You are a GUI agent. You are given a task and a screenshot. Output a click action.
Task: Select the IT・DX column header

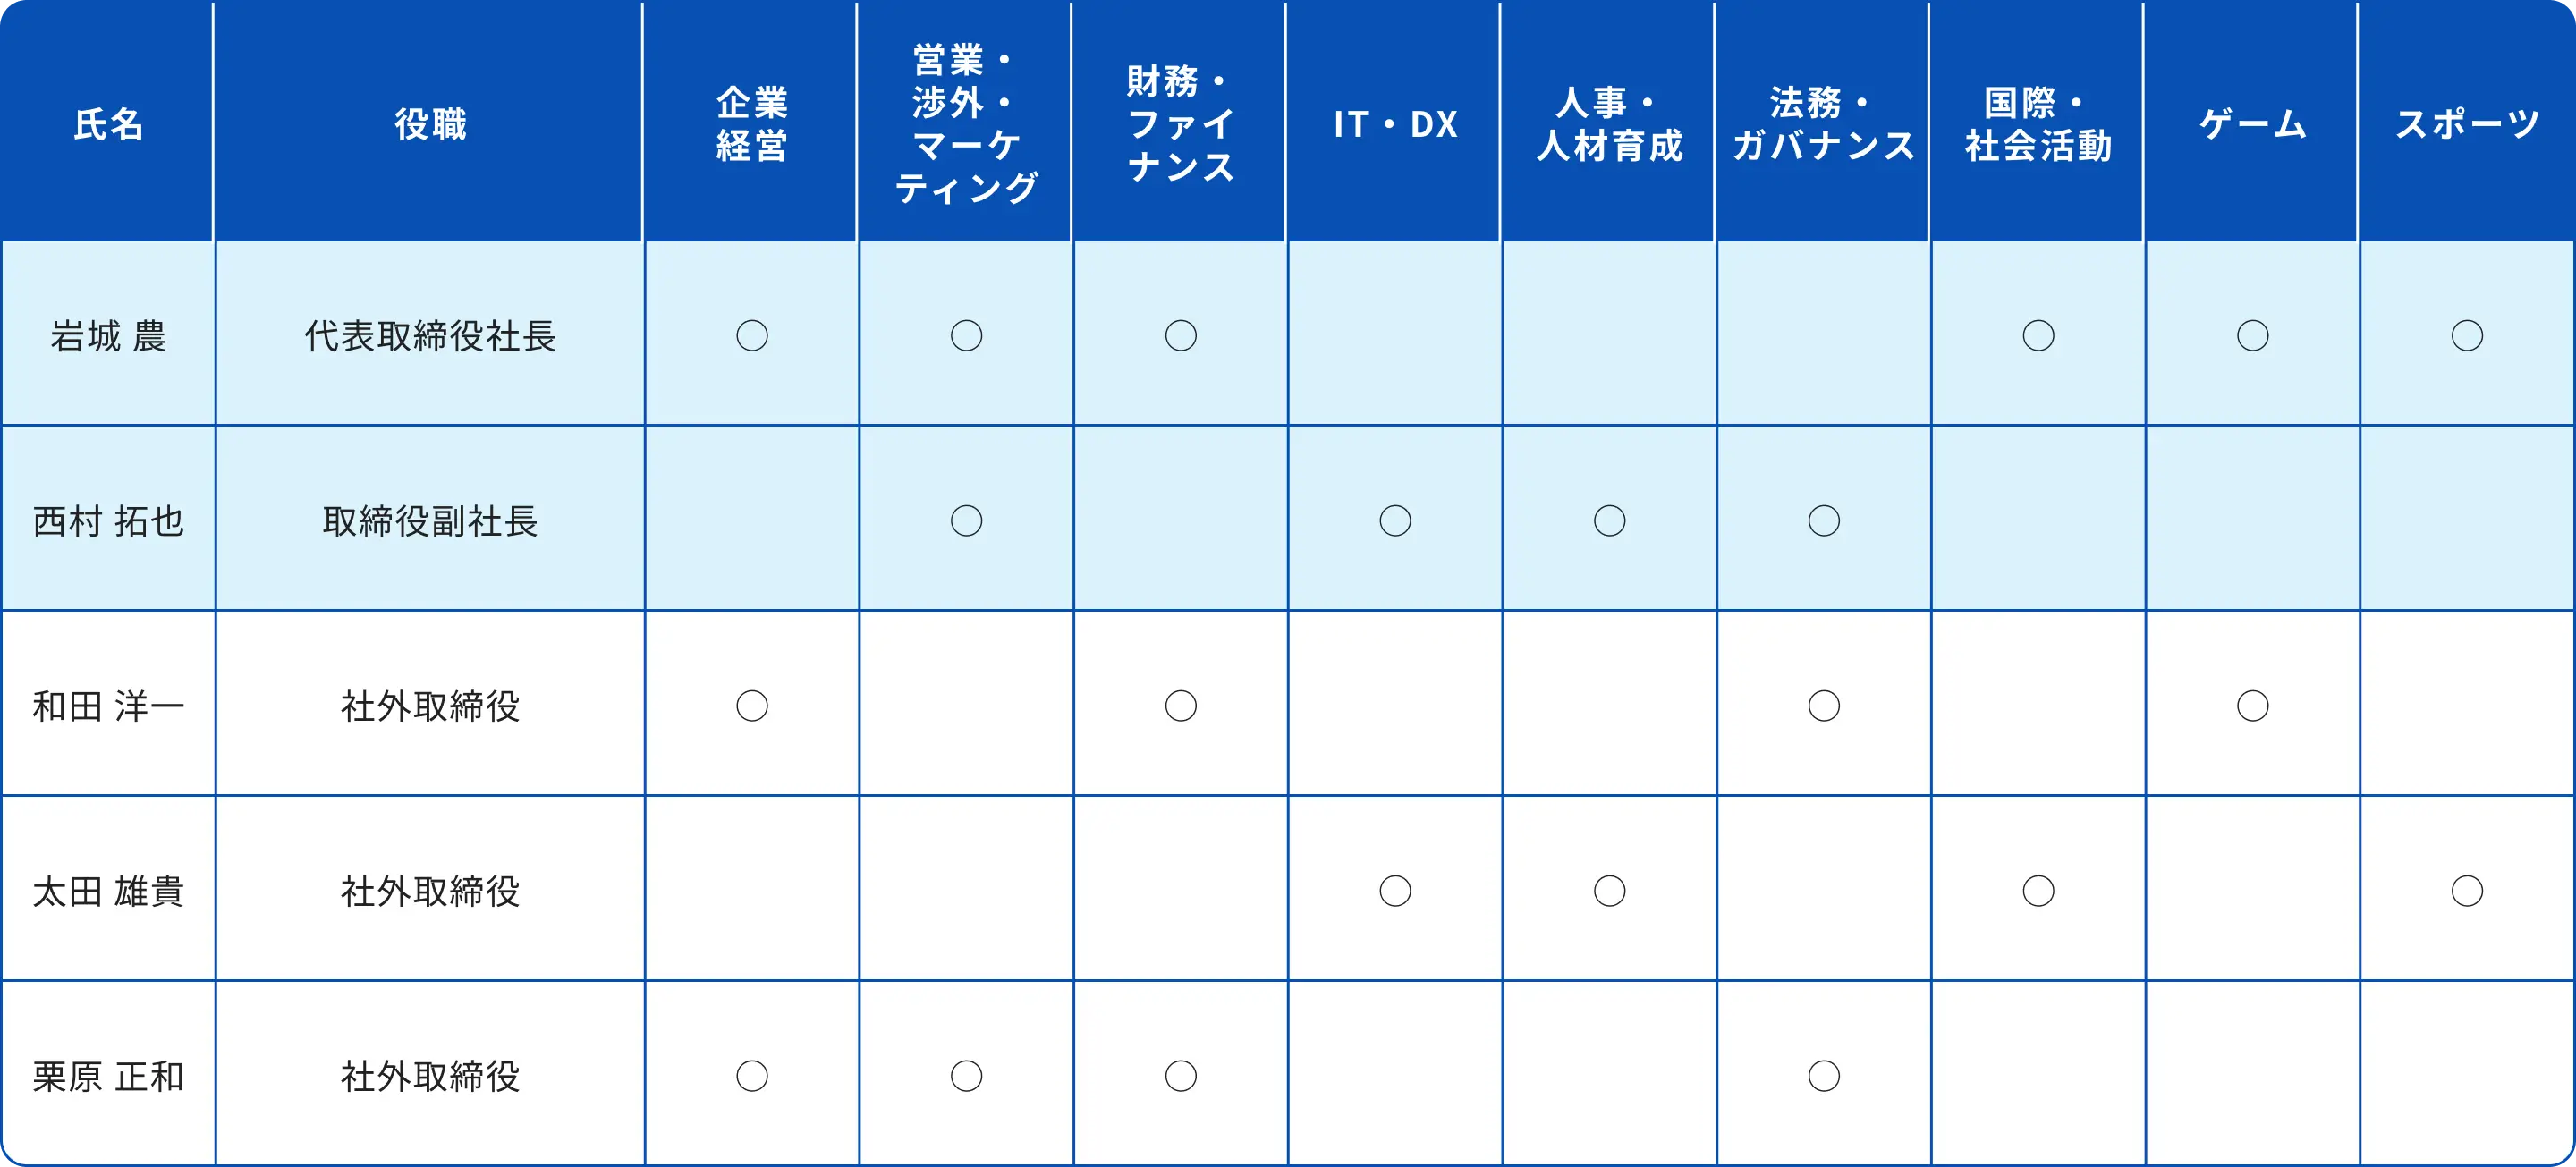click(1395, 124)
